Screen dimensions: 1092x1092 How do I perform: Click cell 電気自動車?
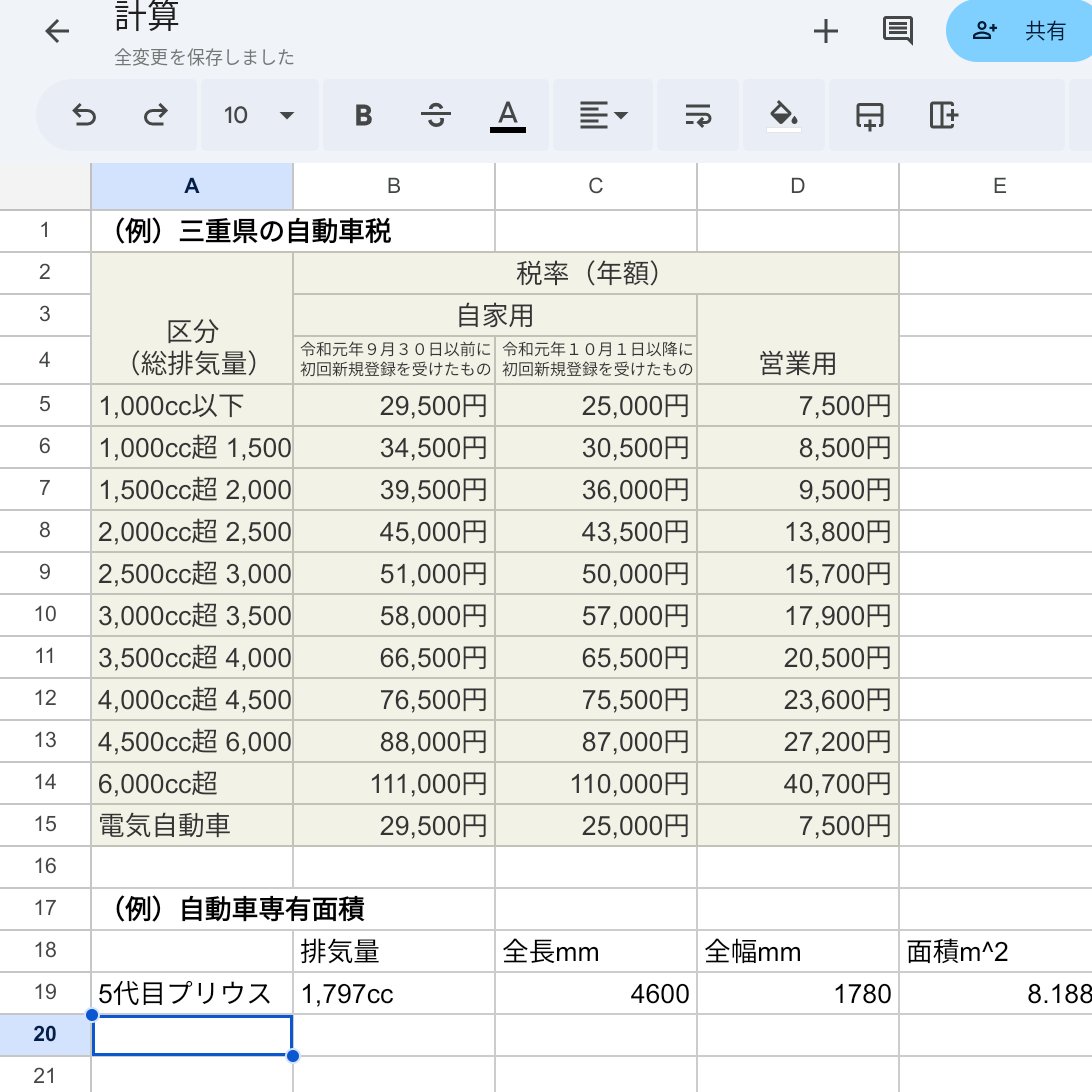click(x=192, y=825)
